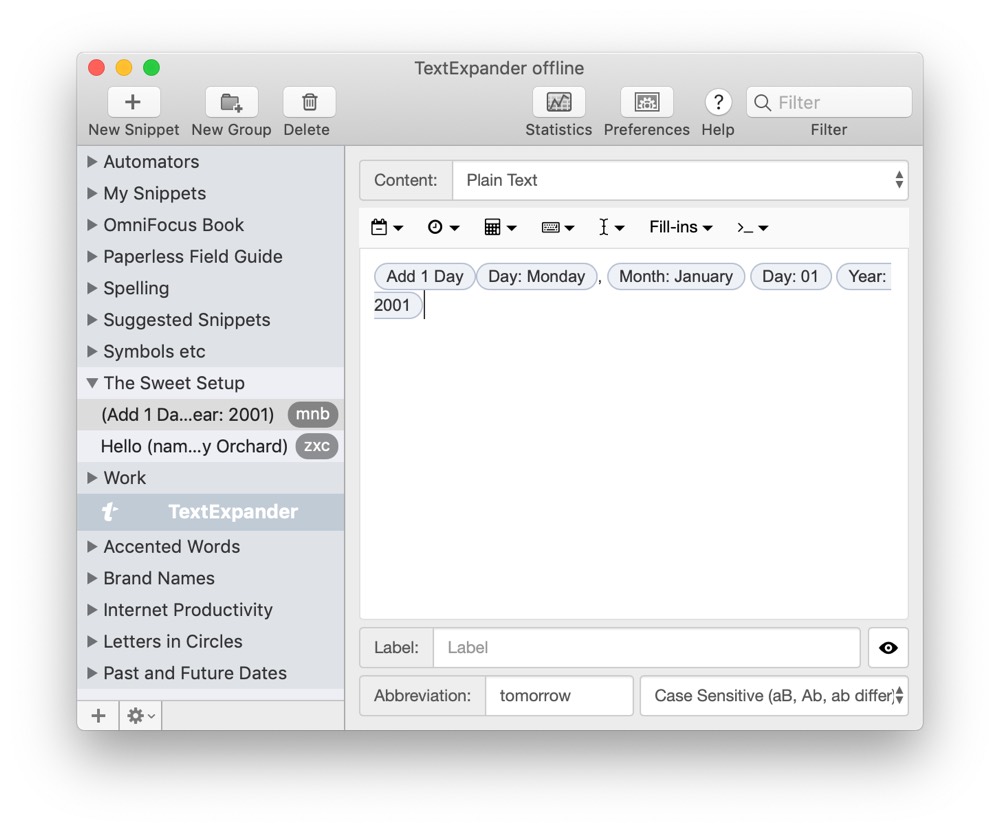Close the TextExpander window

(x=96, y=68)
